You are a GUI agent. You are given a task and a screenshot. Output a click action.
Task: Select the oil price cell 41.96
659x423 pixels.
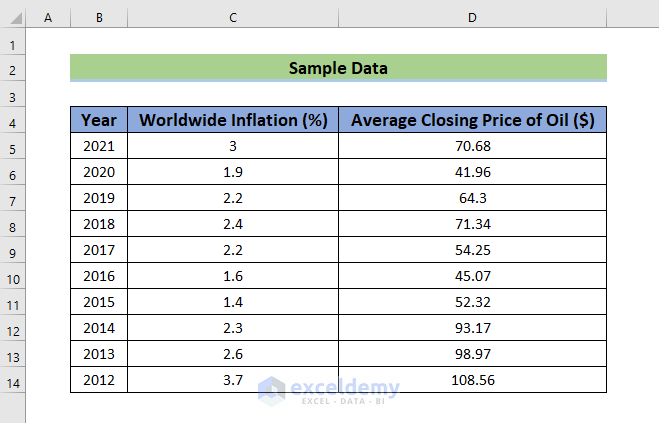coord(472,172)
